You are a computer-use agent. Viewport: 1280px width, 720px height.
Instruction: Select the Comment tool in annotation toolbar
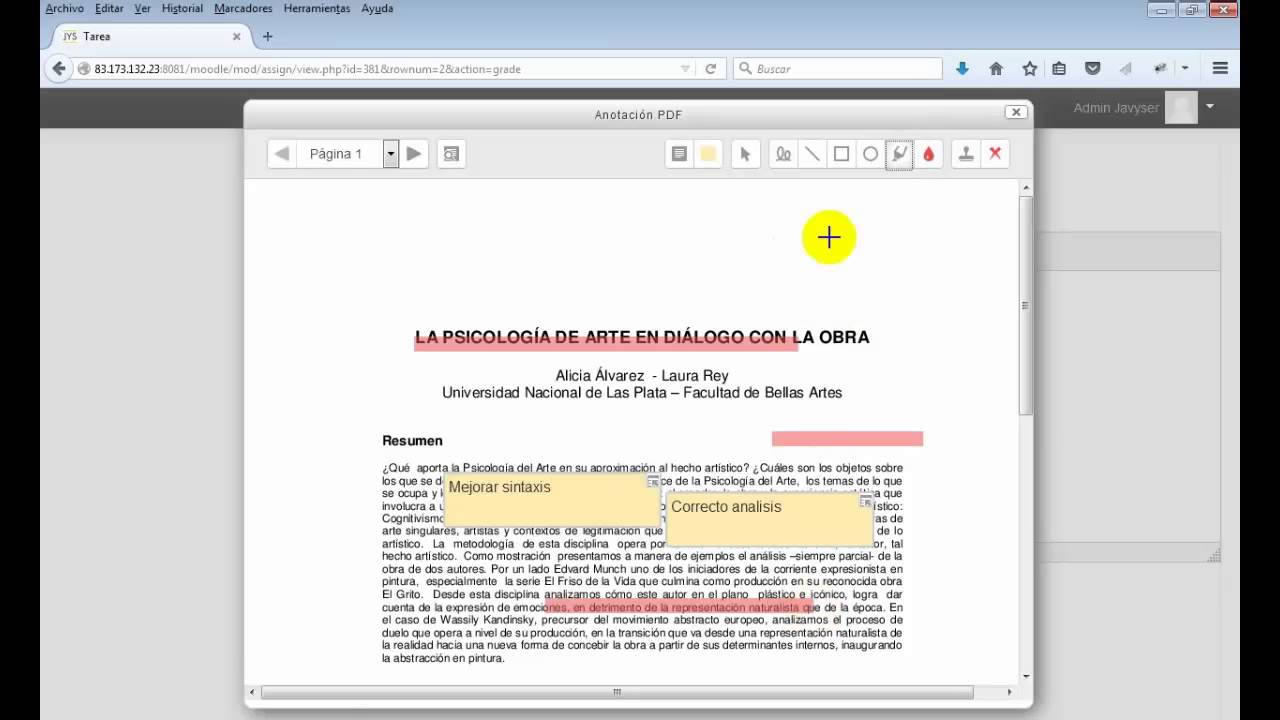pyautogui.click(x=679, y=154)
